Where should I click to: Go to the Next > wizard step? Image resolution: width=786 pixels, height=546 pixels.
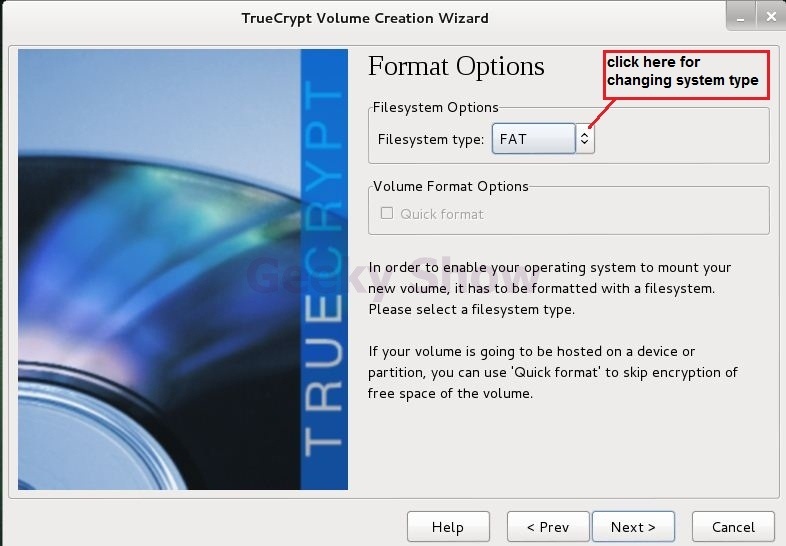coord(633,527)
